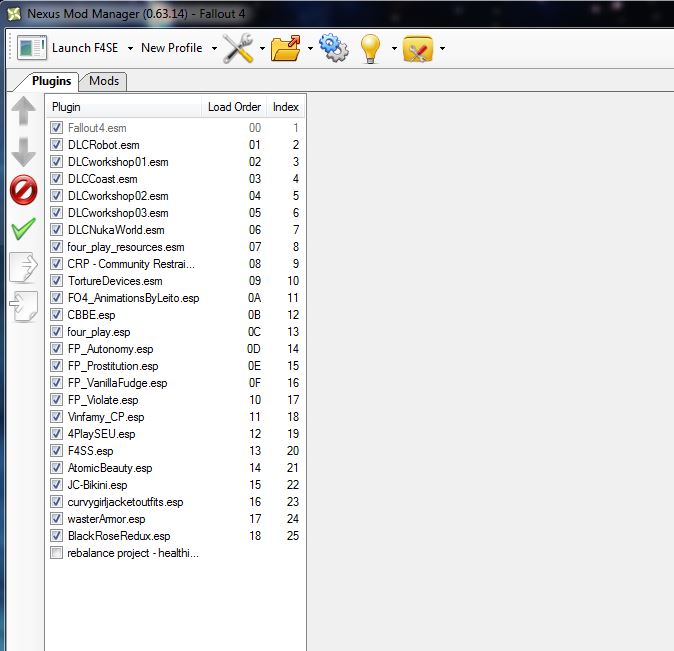
Task: Open the dropdown arrow beside the lightbulb
Action: 394,48
